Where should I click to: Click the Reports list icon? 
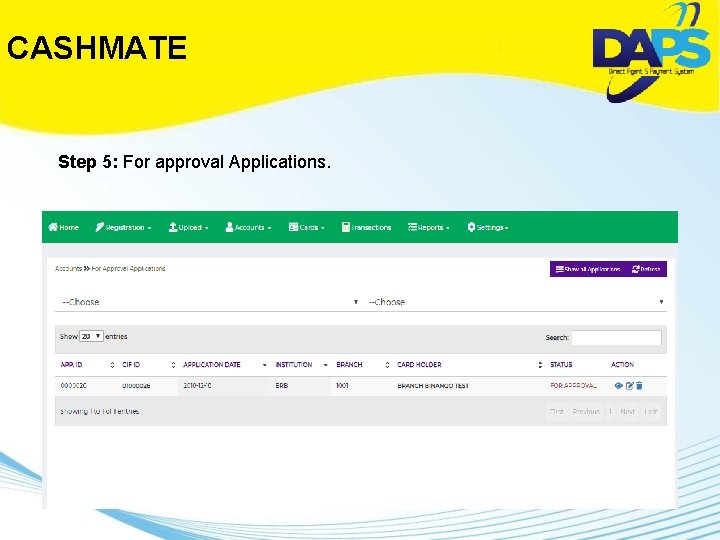412,227
